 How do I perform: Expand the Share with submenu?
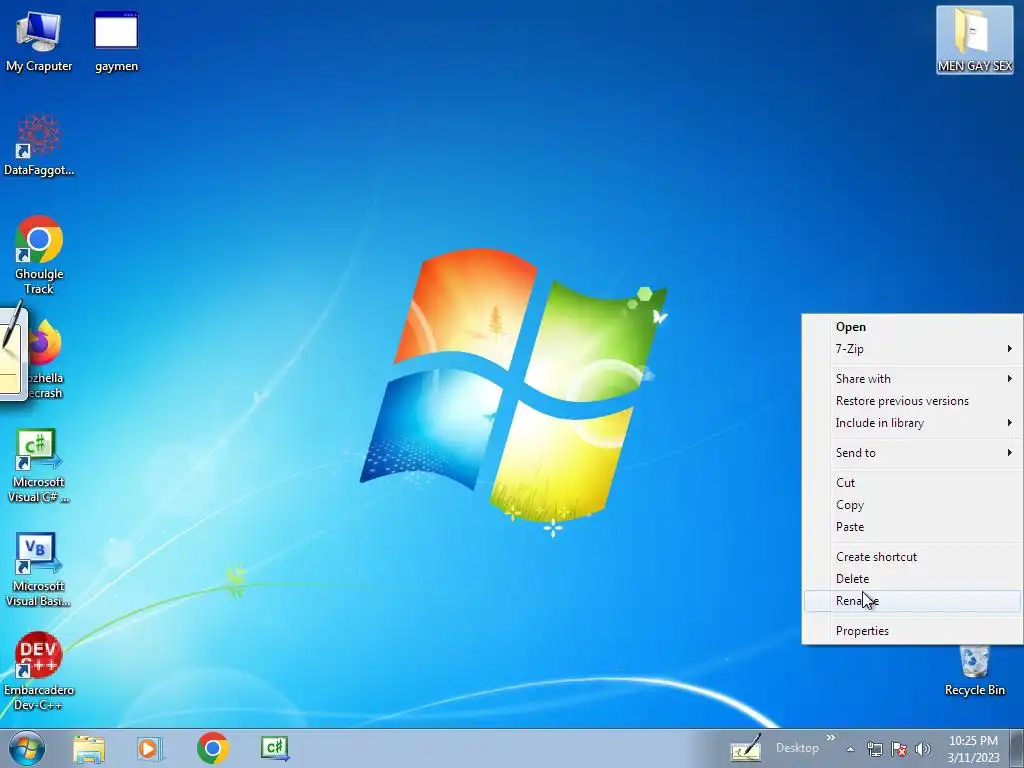[913, 379]
